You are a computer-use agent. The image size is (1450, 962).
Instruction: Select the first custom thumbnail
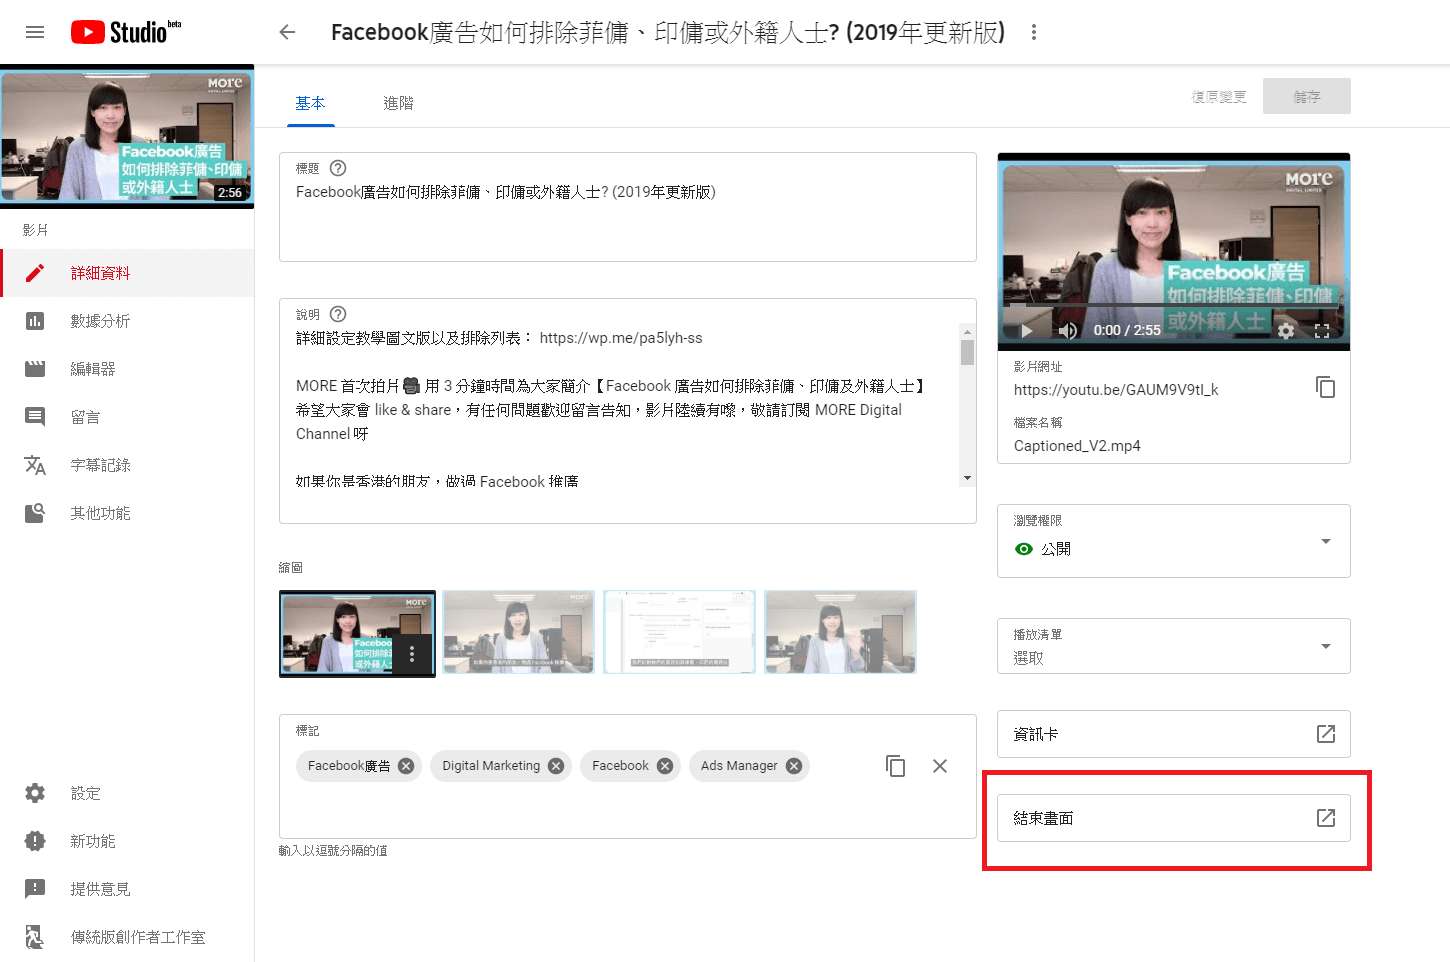pyautogui.click(x=357, y=633)
